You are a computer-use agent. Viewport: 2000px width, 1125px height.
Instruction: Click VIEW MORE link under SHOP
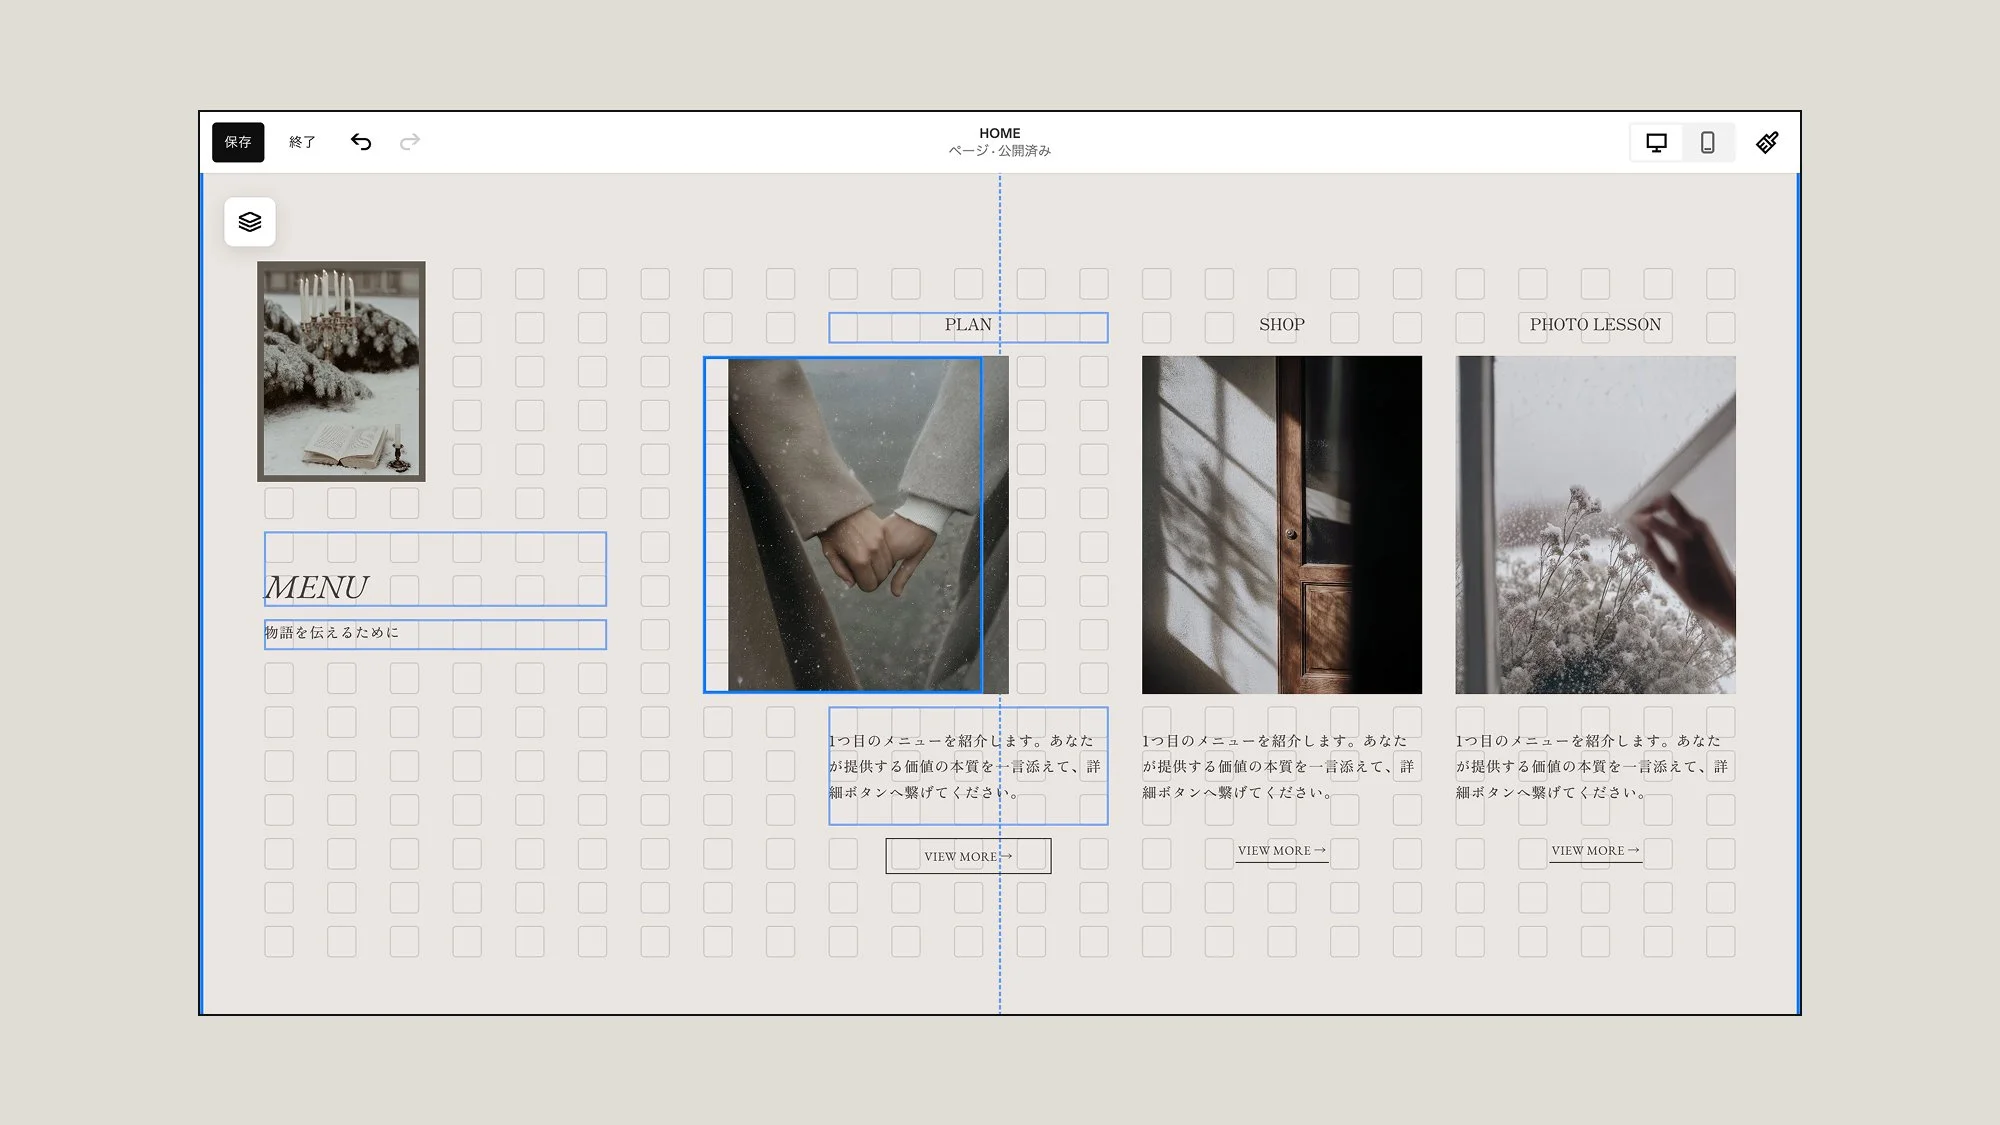(x=1281, y=851)
